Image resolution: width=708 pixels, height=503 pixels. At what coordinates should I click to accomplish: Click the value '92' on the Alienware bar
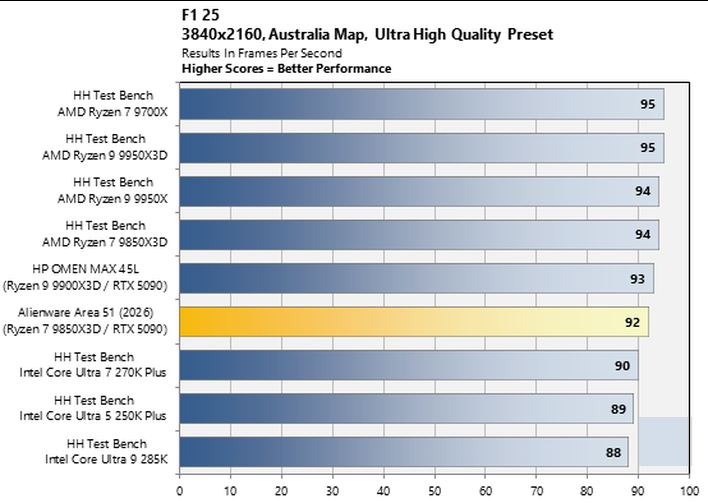[x=633, y=322]
